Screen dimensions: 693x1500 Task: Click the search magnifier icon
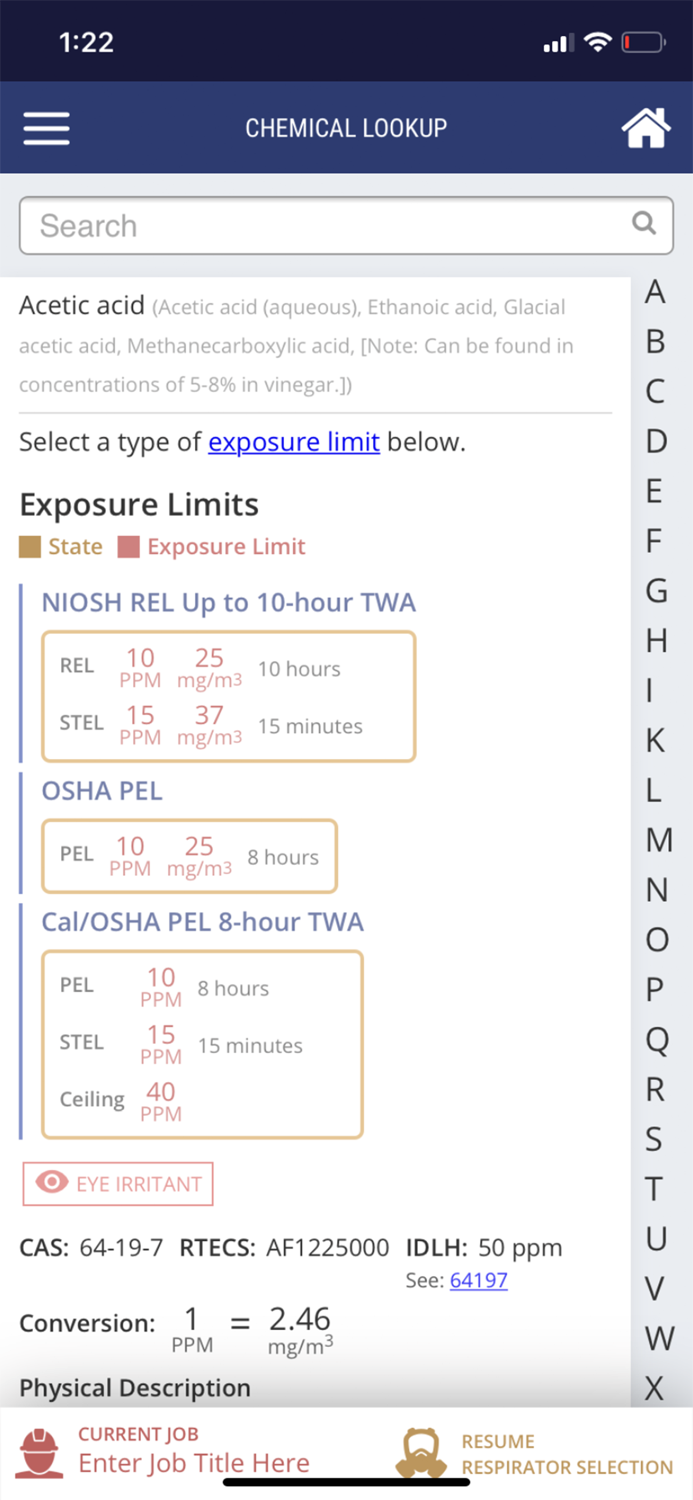[645, 223]
